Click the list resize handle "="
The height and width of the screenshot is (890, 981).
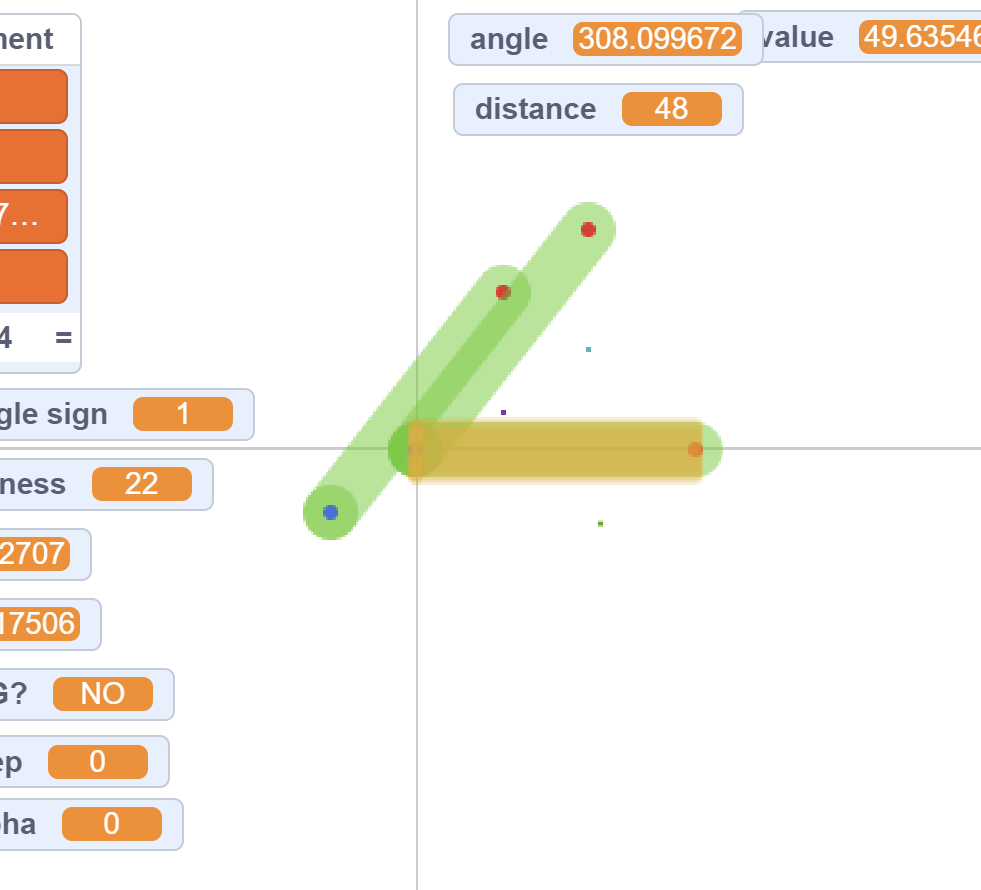(63, 338)
